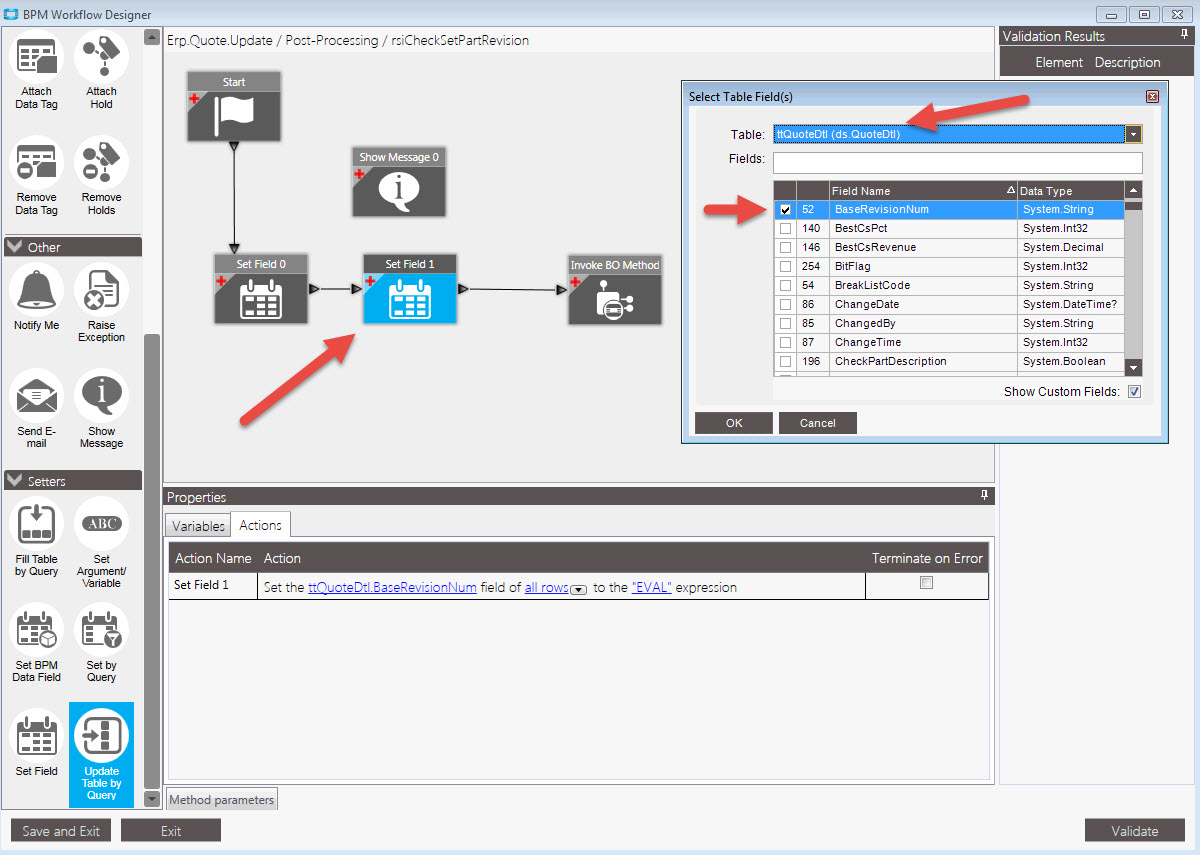
Task: Select the Set BPM Data Field icon
Action: click(x=37, y=631)
